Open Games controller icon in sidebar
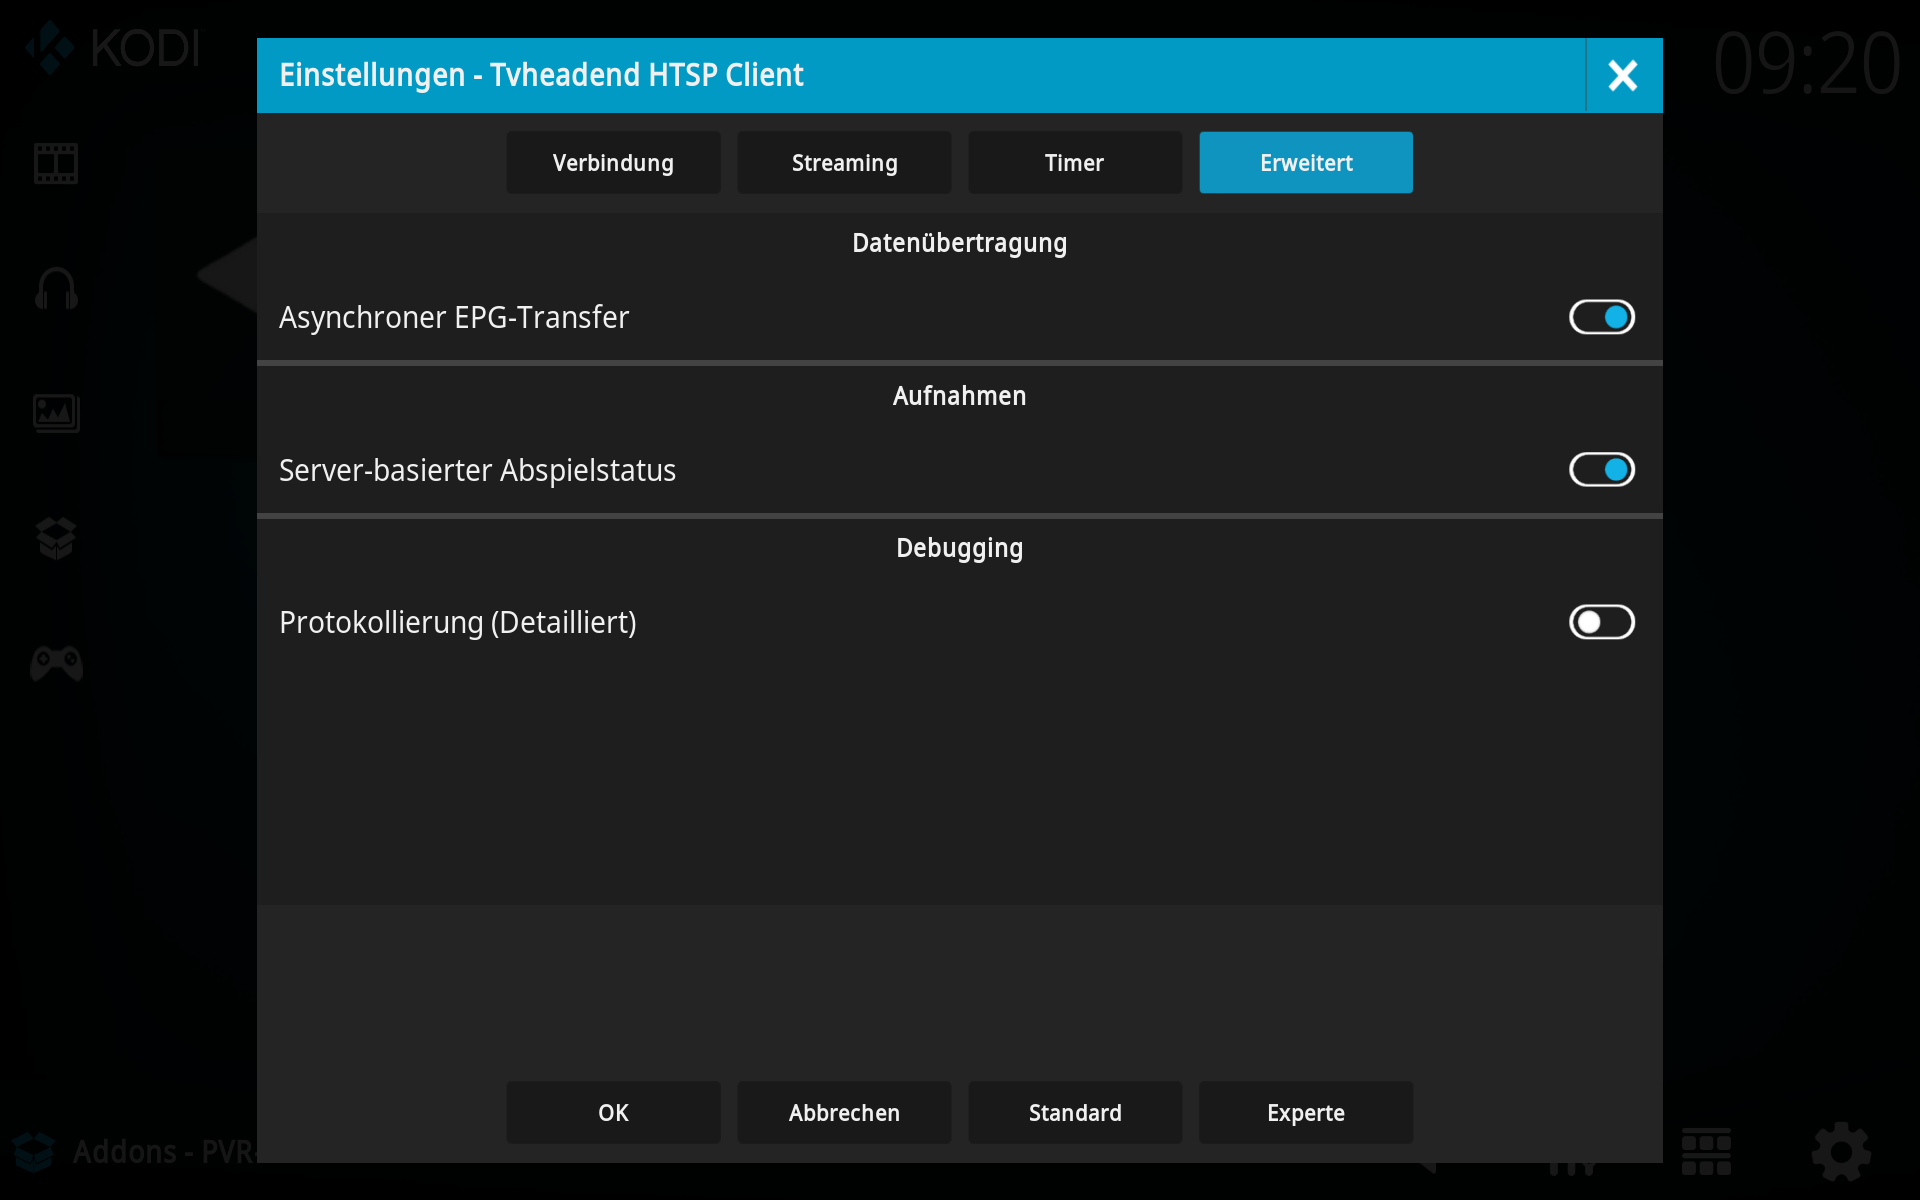The height and width of the screenshot is (1200, 1920). point(56,663)
